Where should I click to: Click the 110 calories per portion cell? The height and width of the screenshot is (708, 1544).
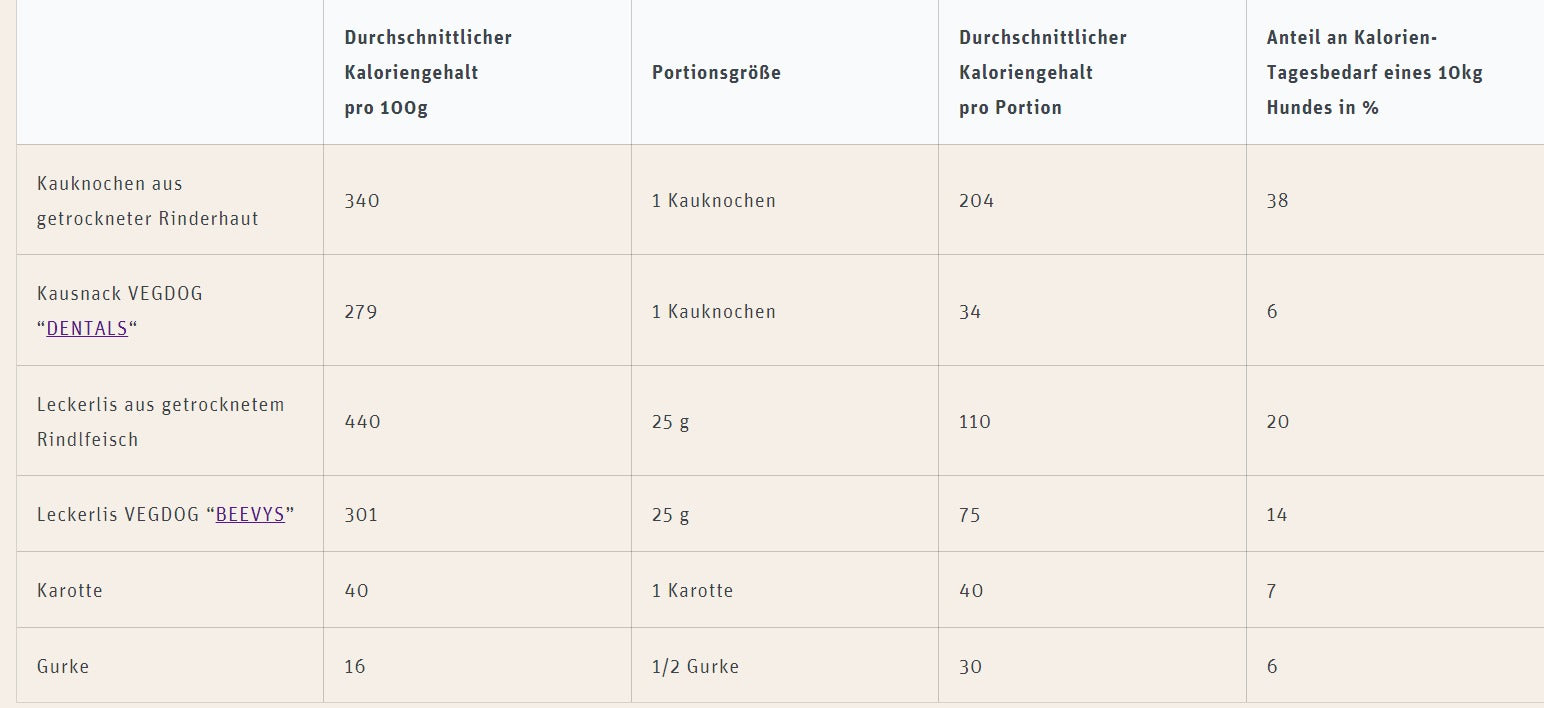974,422
